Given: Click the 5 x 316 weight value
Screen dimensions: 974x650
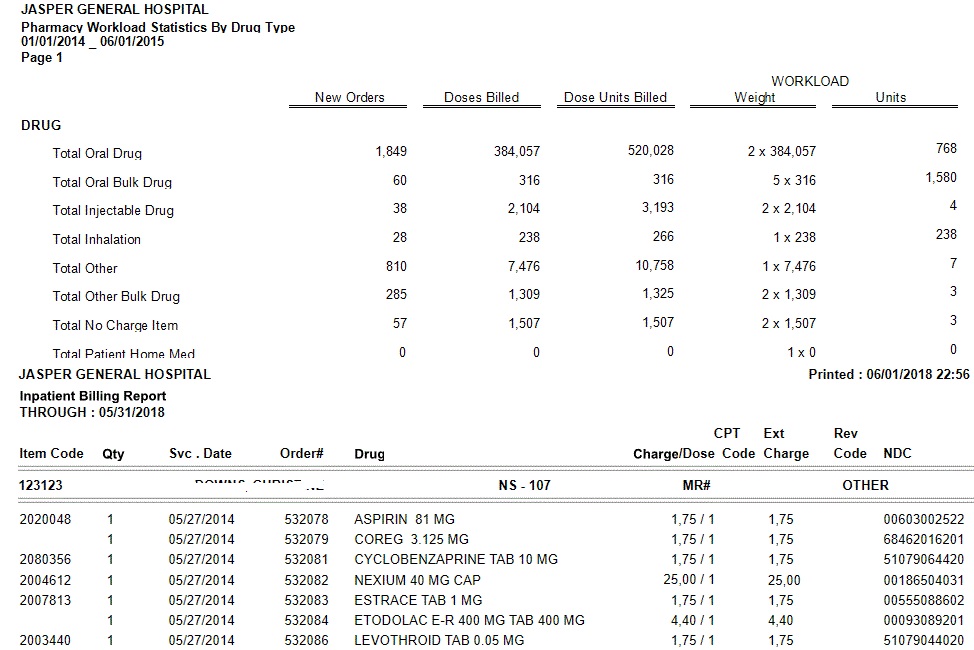Looking at the screenshot, I should click(x=794, y=181).
